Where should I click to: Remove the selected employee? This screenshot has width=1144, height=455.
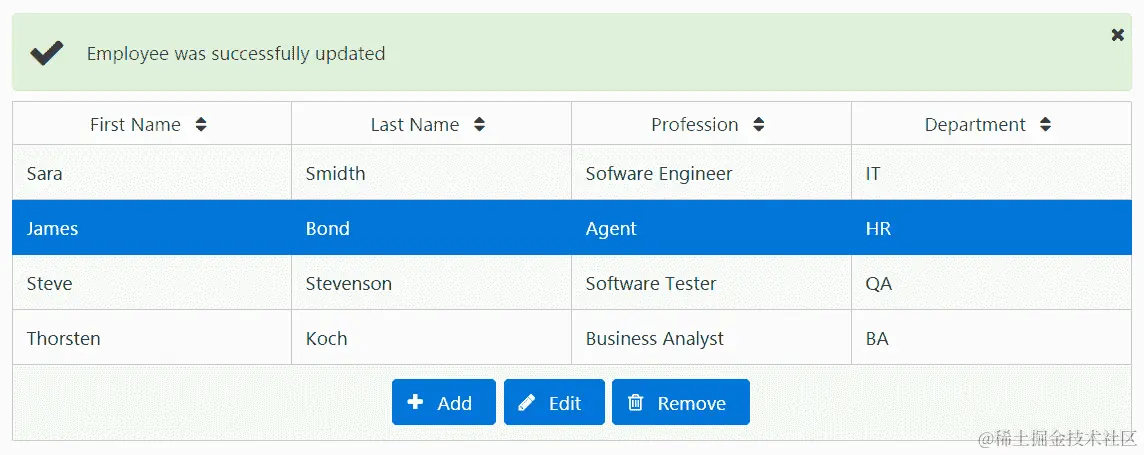[680, 403]
